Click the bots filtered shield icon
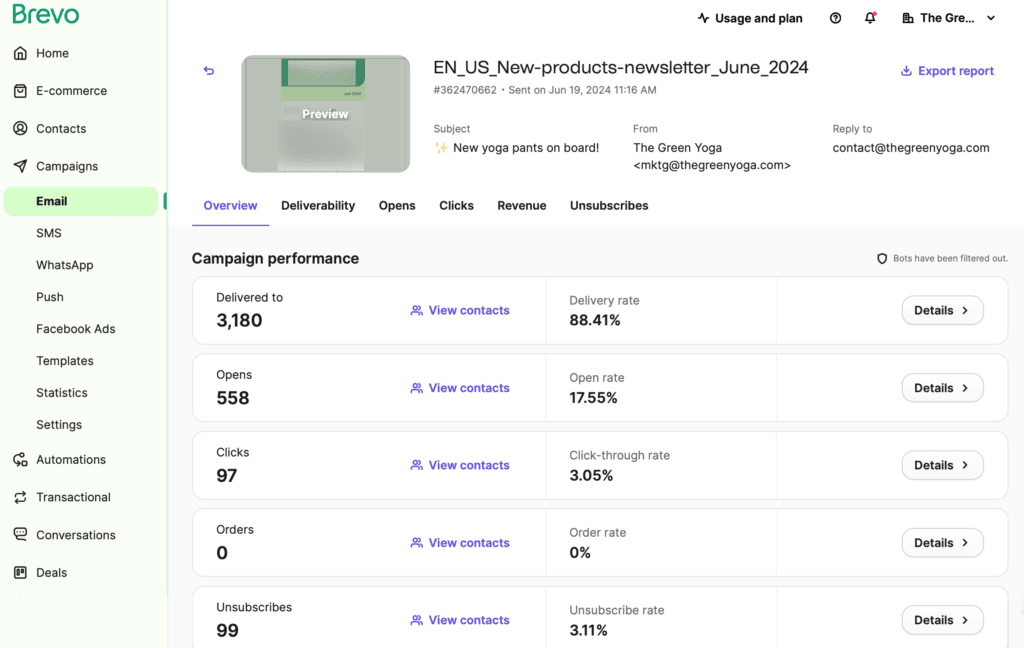Viewport: 1024px width, 648px height. [882, 259]
